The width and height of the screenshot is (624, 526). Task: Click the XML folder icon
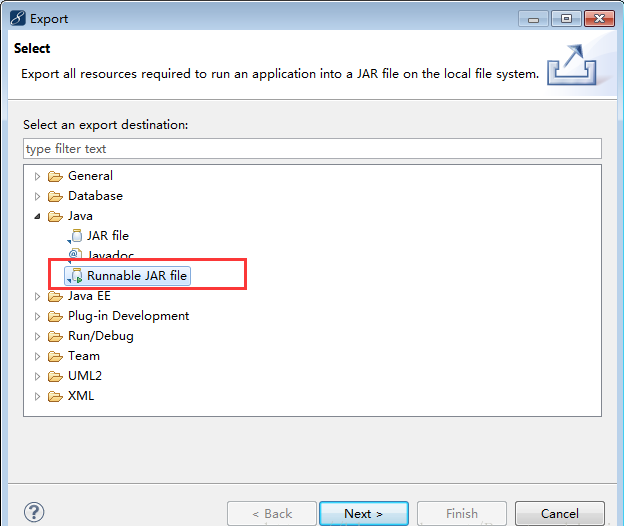pyautogui.click(x=55, y=396)
